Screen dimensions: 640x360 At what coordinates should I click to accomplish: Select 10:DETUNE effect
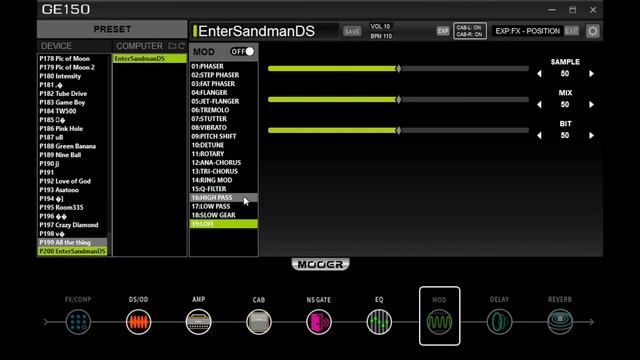[x=224, y=145]
